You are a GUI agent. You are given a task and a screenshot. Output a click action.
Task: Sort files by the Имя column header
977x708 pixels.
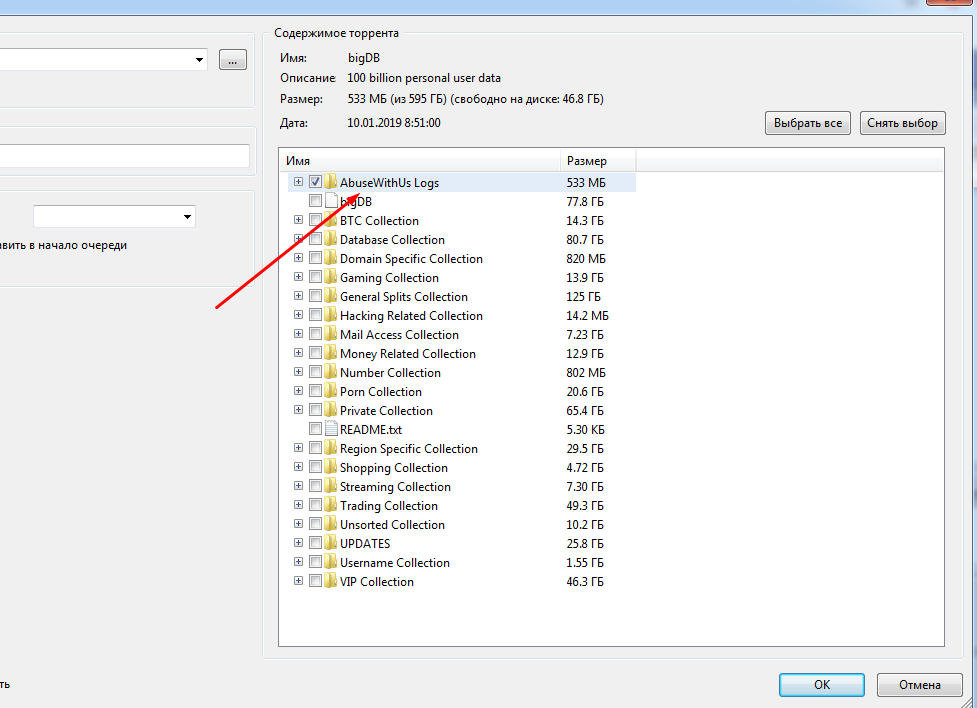[420, 160]
